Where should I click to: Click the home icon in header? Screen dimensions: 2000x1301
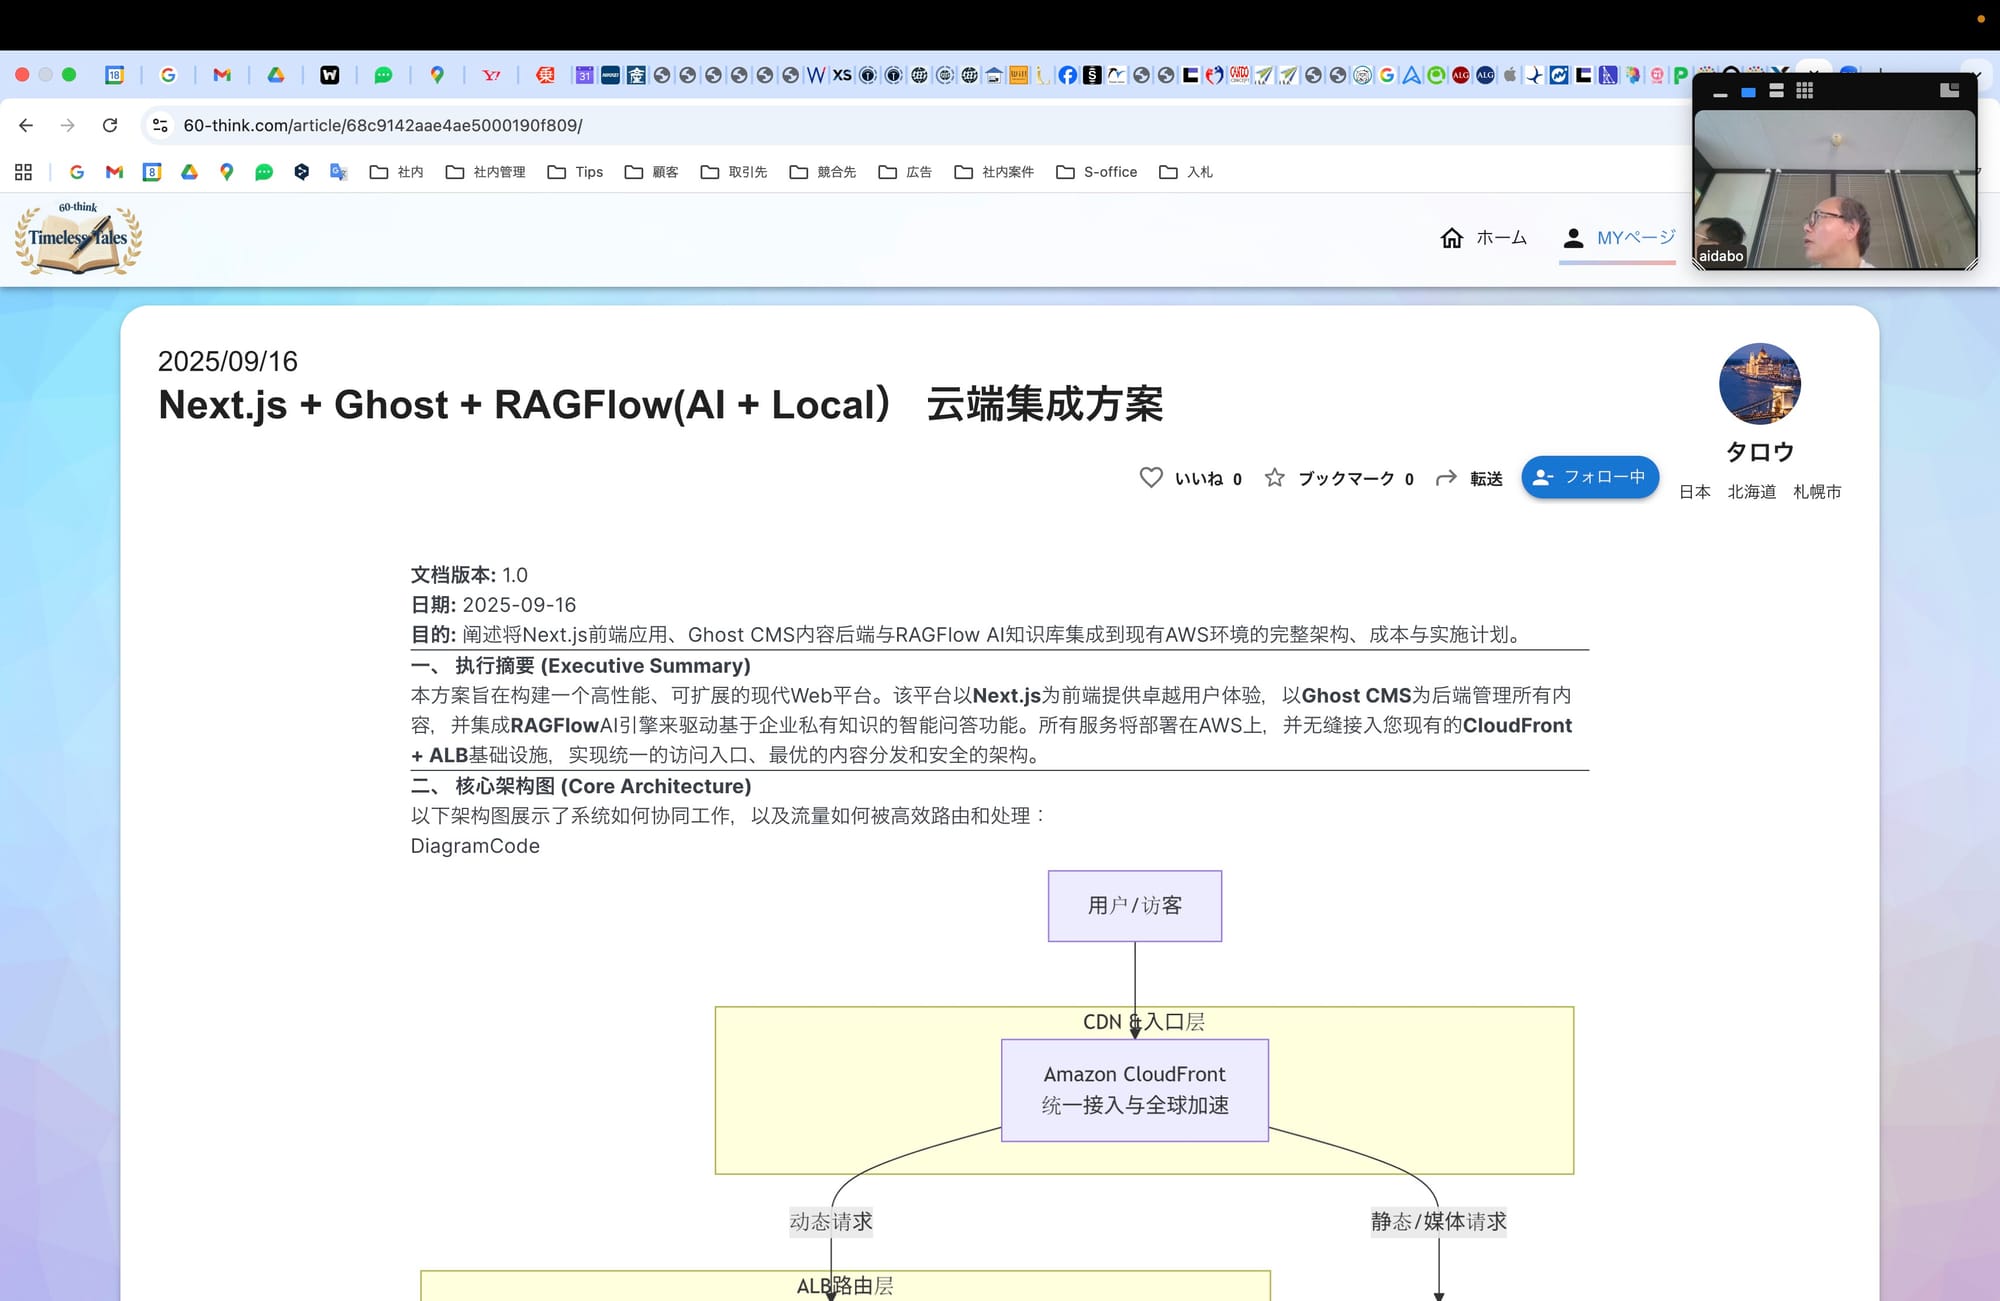coord(1451,238)
